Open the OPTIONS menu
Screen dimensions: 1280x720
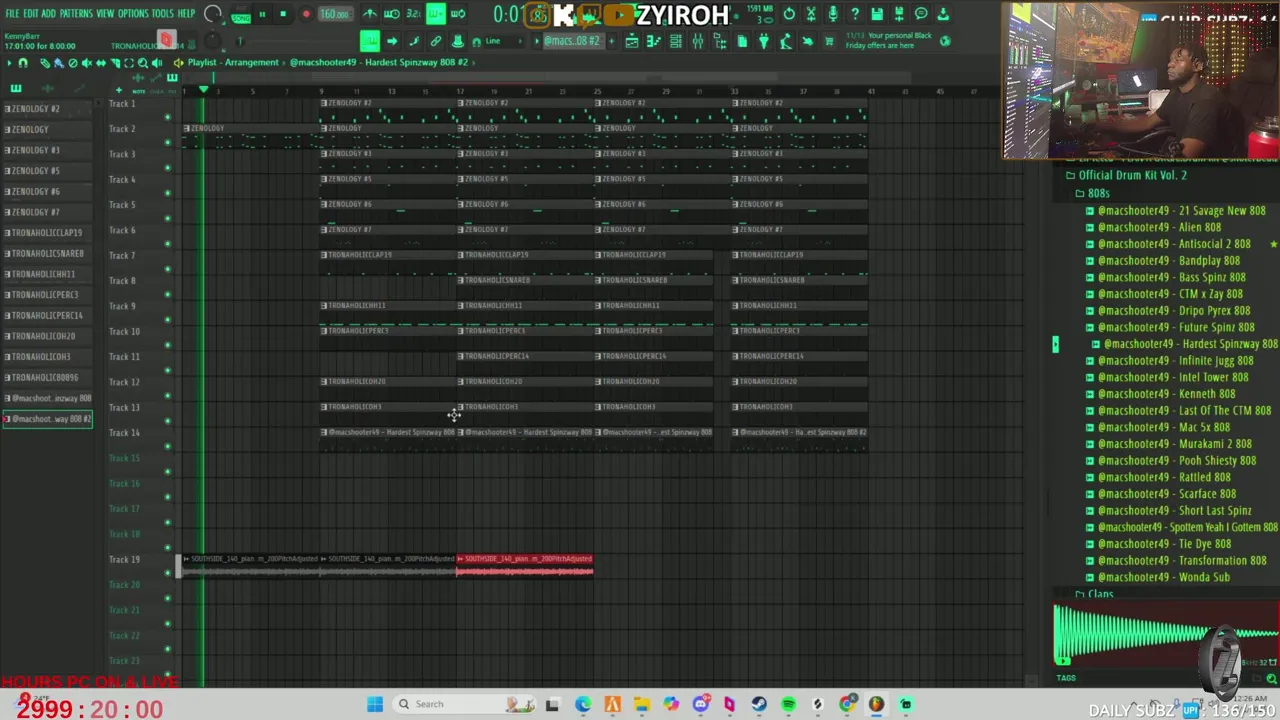coord(133,14)
